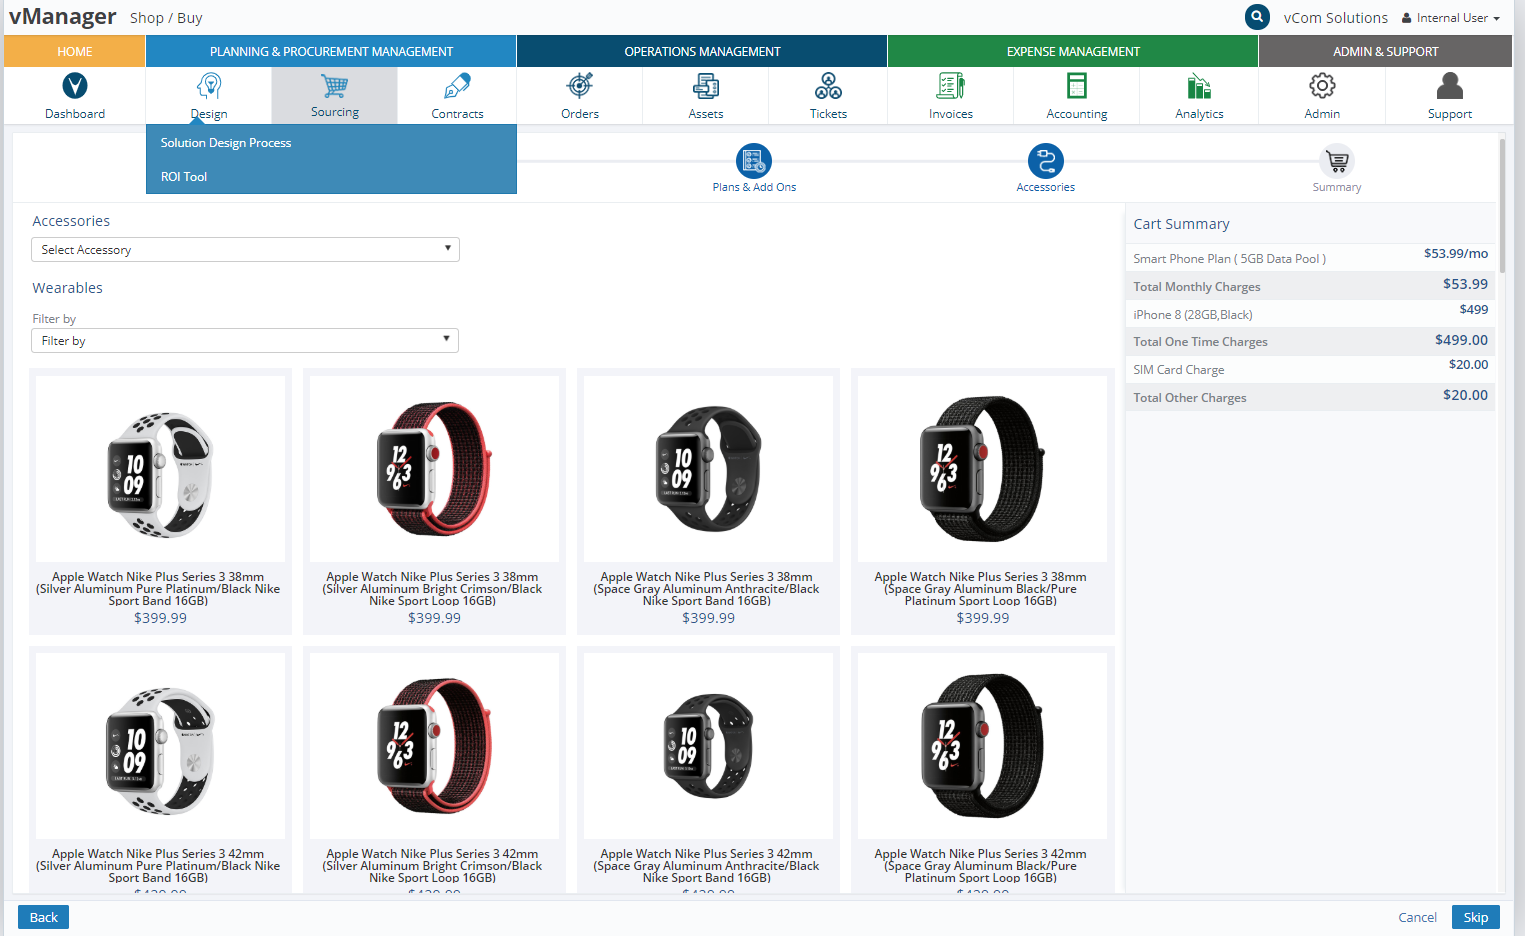This screenshot has width=1525, height=936.
Task: Click the Design lightbulb icon
Action: click(x=209, y=86)
